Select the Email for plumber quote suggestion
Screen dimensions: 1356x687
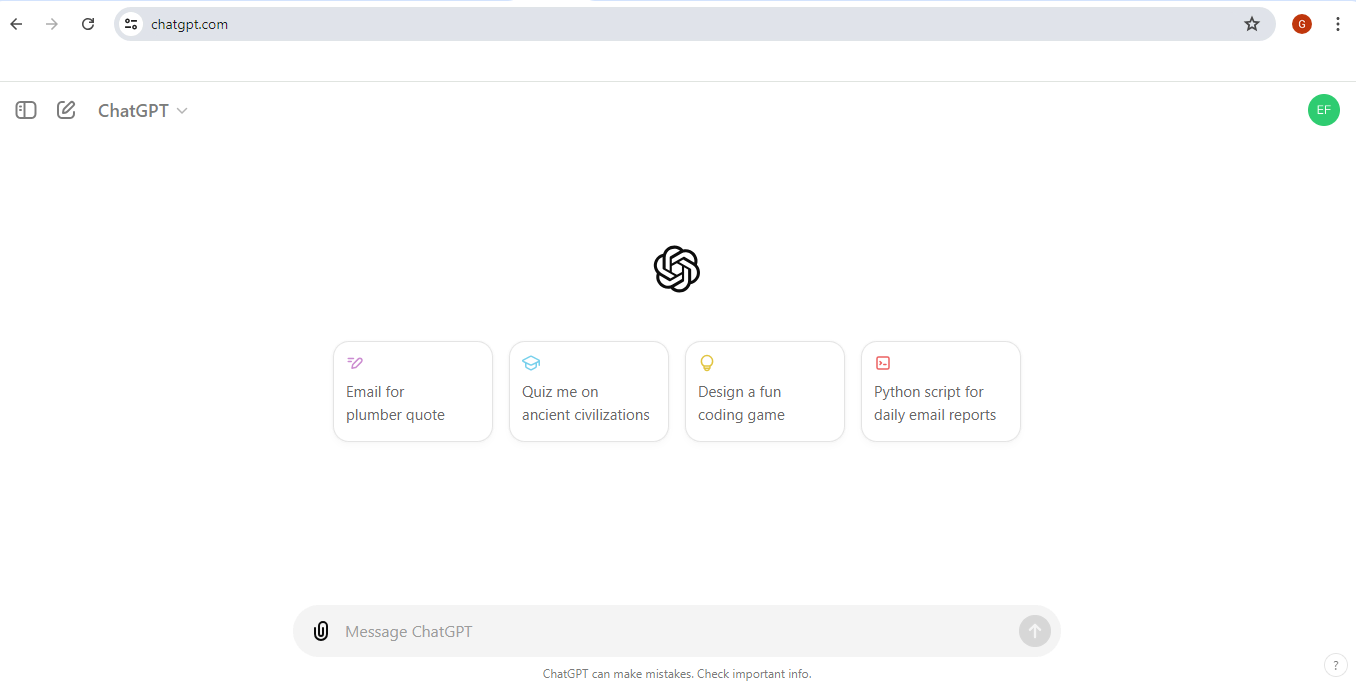tap(413, 391)
